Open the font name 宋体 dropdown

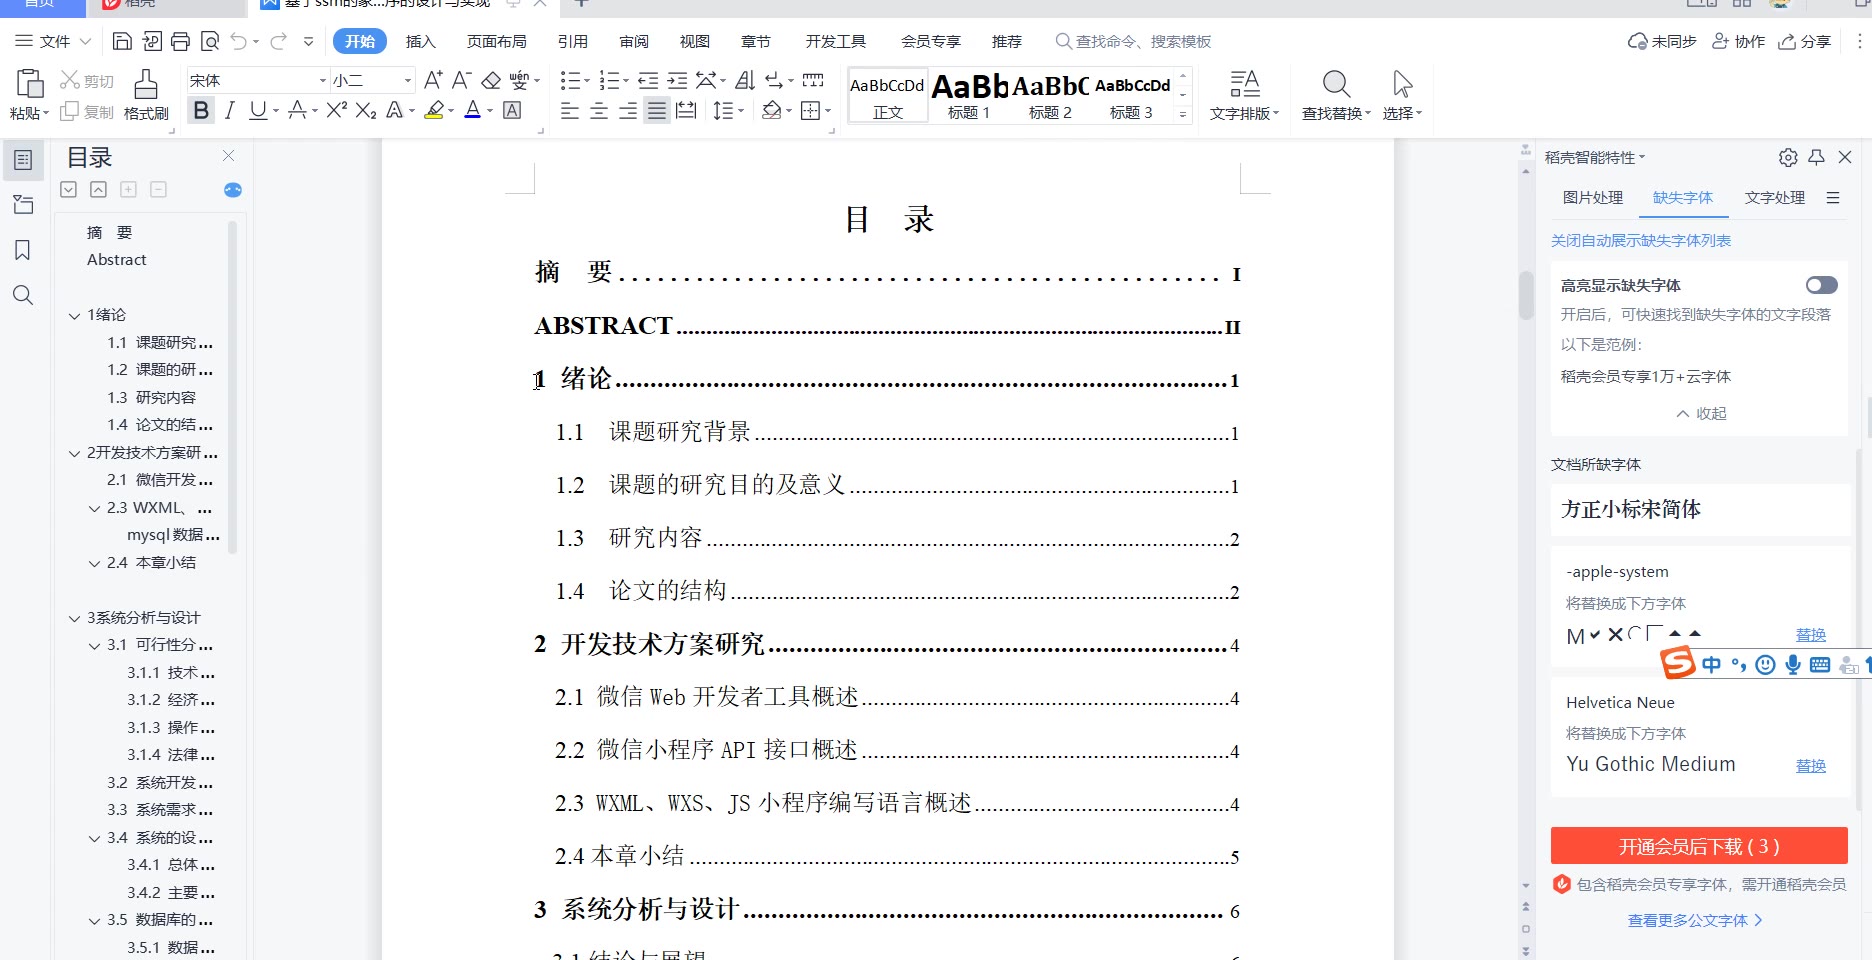pos(322,80)
